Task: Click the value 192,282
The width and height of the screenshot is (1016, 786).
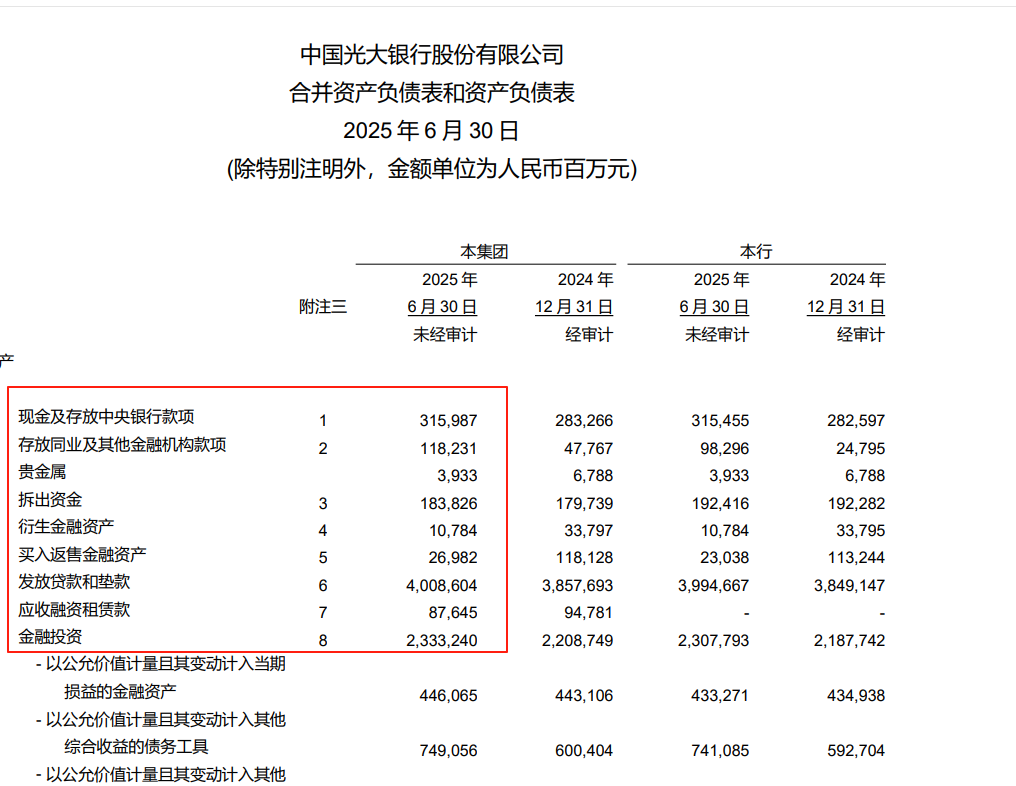Action: [x=856, y=503]
